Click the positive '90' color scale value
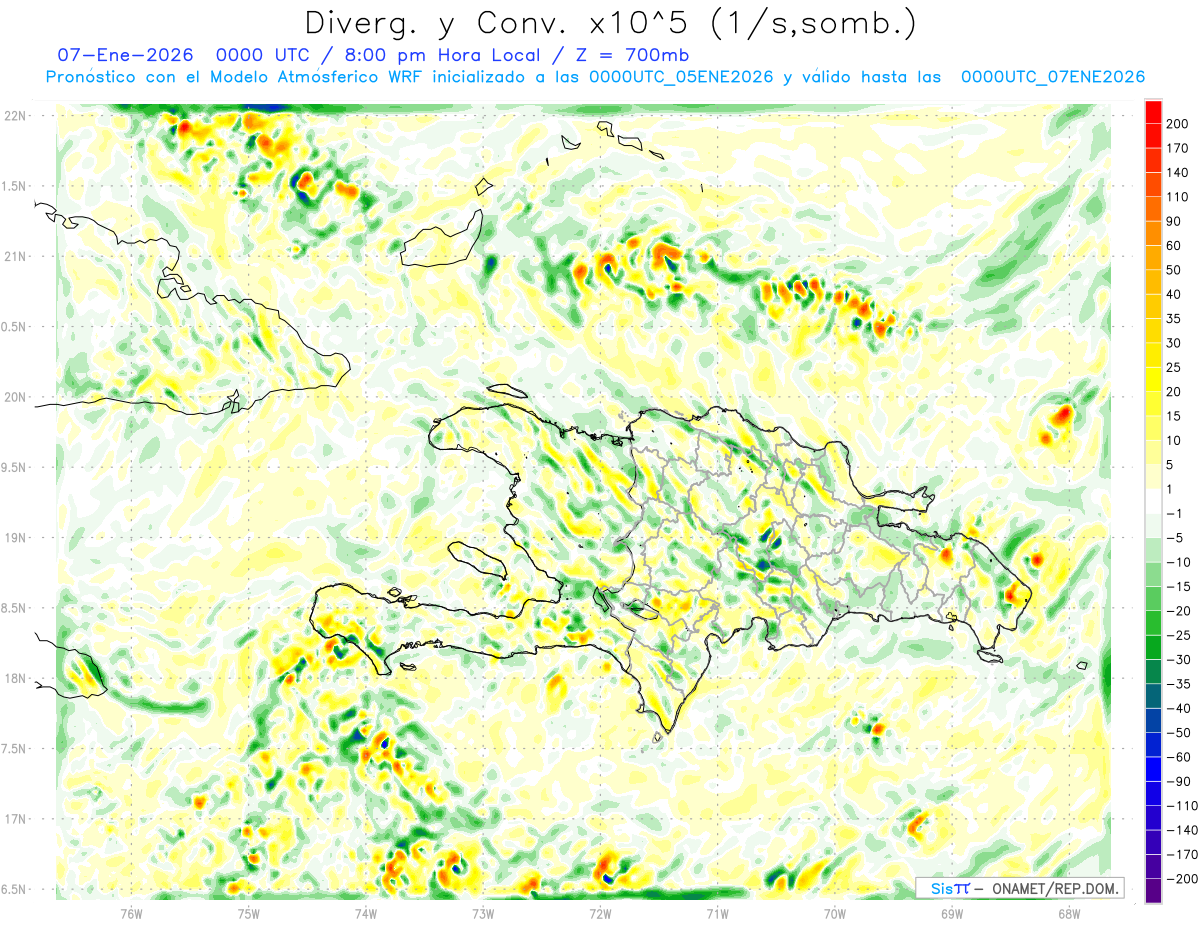 pos(1175,221)
